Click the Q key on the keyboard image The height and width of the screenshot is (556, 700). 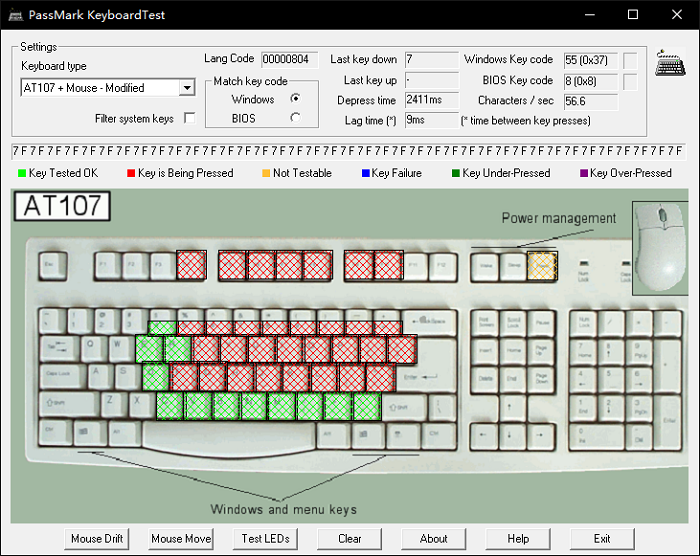pos(93,347)
